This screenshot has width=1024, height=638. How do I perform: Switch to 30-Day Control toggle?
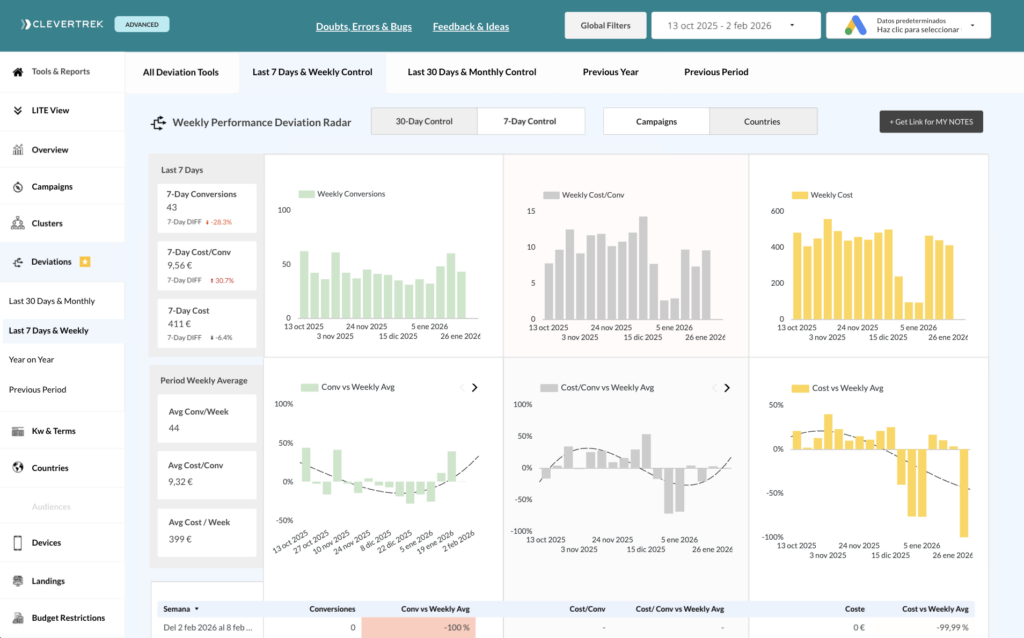(424, 122)
